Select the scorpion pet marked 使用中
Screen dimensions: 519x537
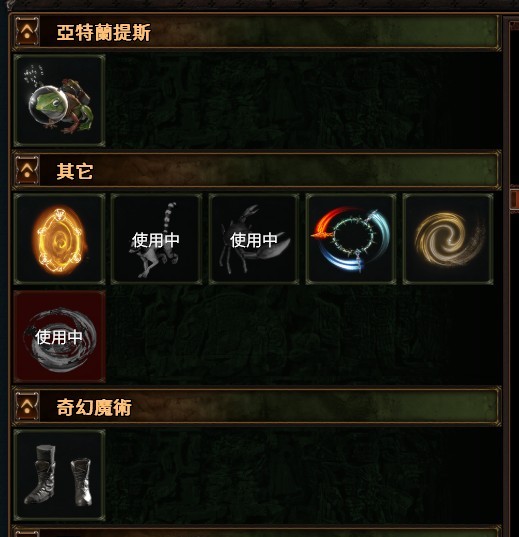coord(254,239)
